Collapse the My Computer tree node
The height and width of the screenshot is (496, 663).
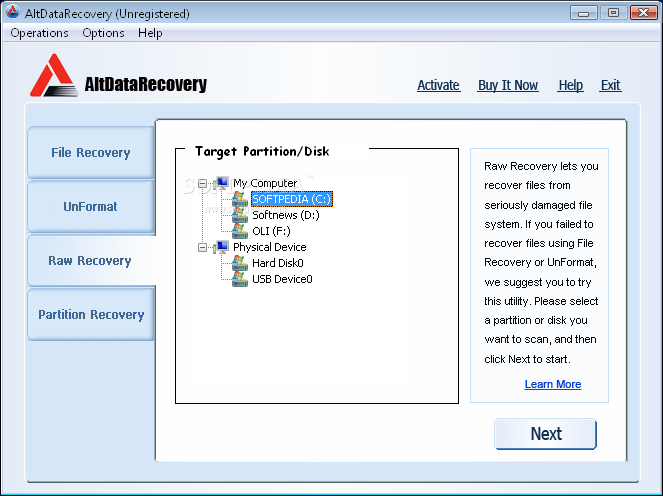tap(203, 184)
